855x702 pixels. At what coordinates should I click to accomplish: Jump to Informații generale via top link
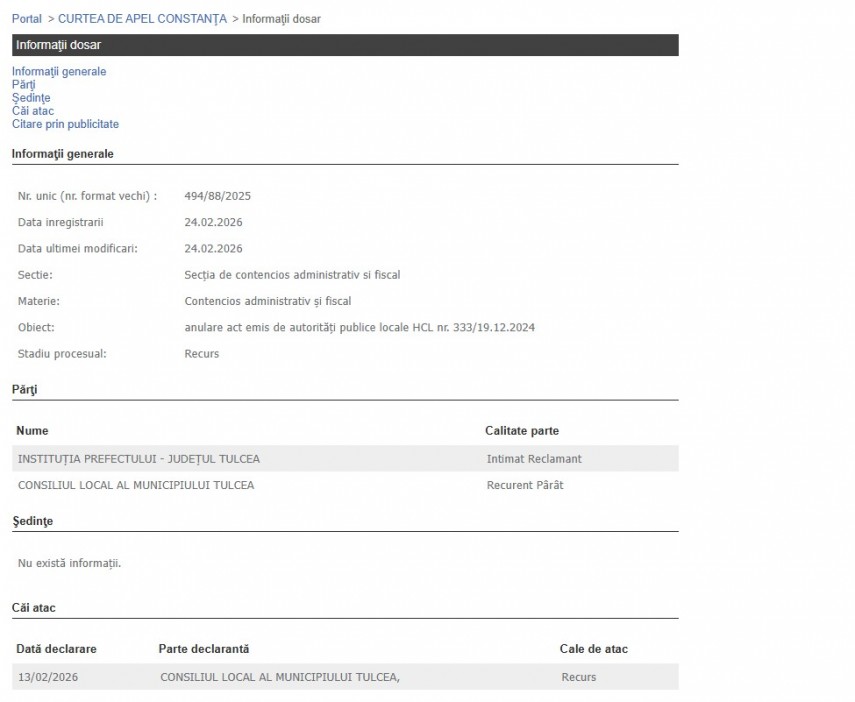point(59,72)
